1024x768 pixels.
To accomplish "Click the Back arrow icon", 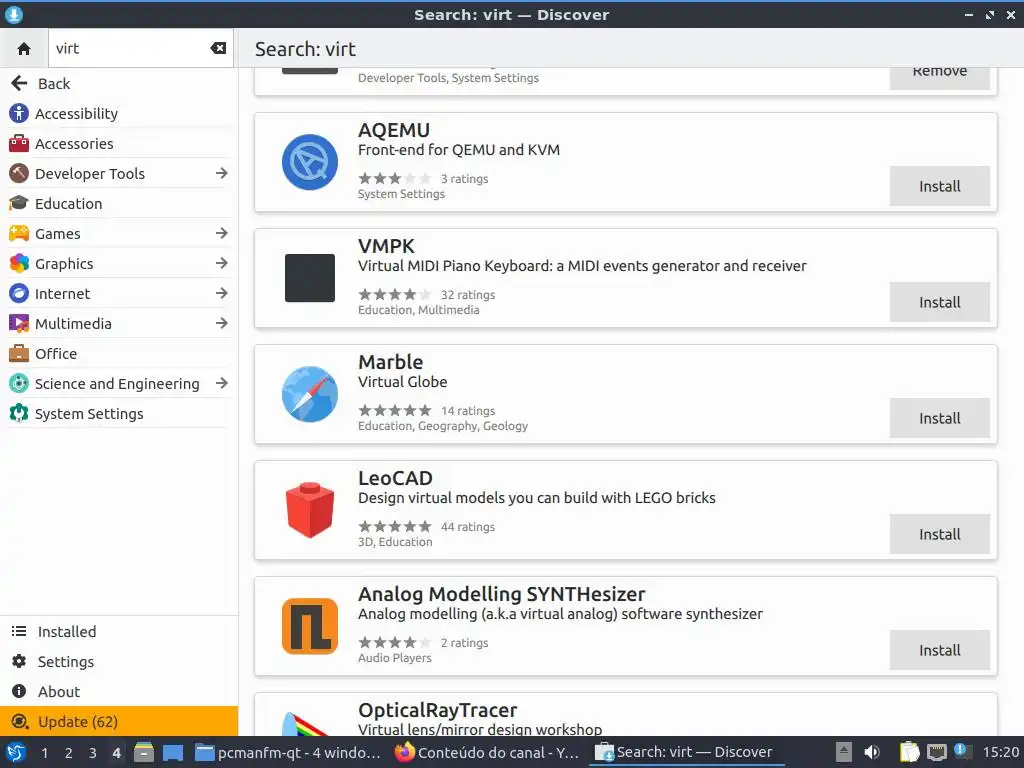I will (20, 83).
